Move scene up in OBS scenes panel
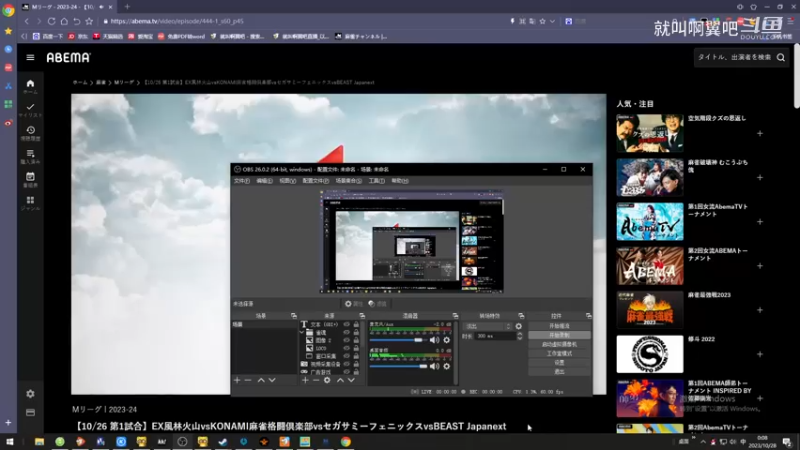The width and height of the screenshot is (800, 450). point(261,380)
